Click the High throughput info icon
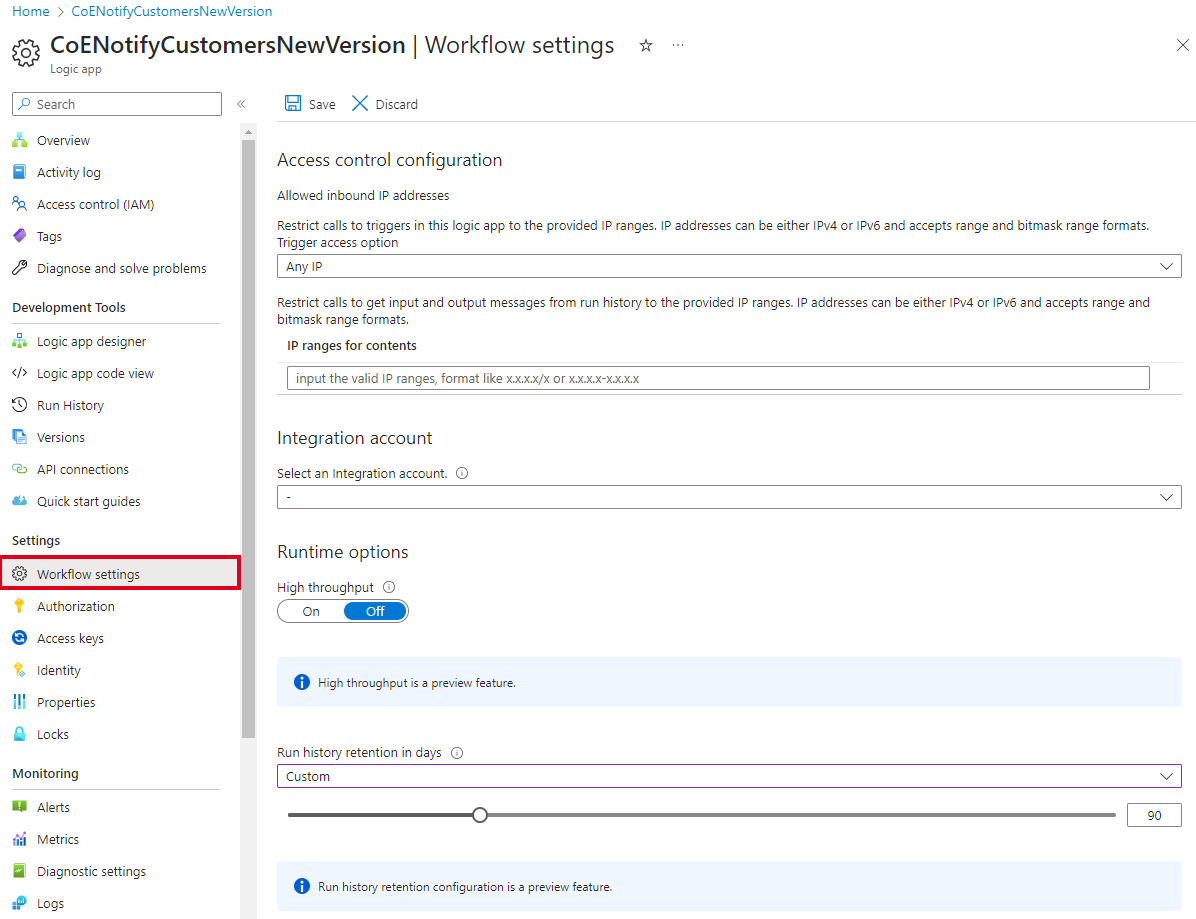Image resolution: width=1196 pixels, height=919 pixels. point(389,588)
